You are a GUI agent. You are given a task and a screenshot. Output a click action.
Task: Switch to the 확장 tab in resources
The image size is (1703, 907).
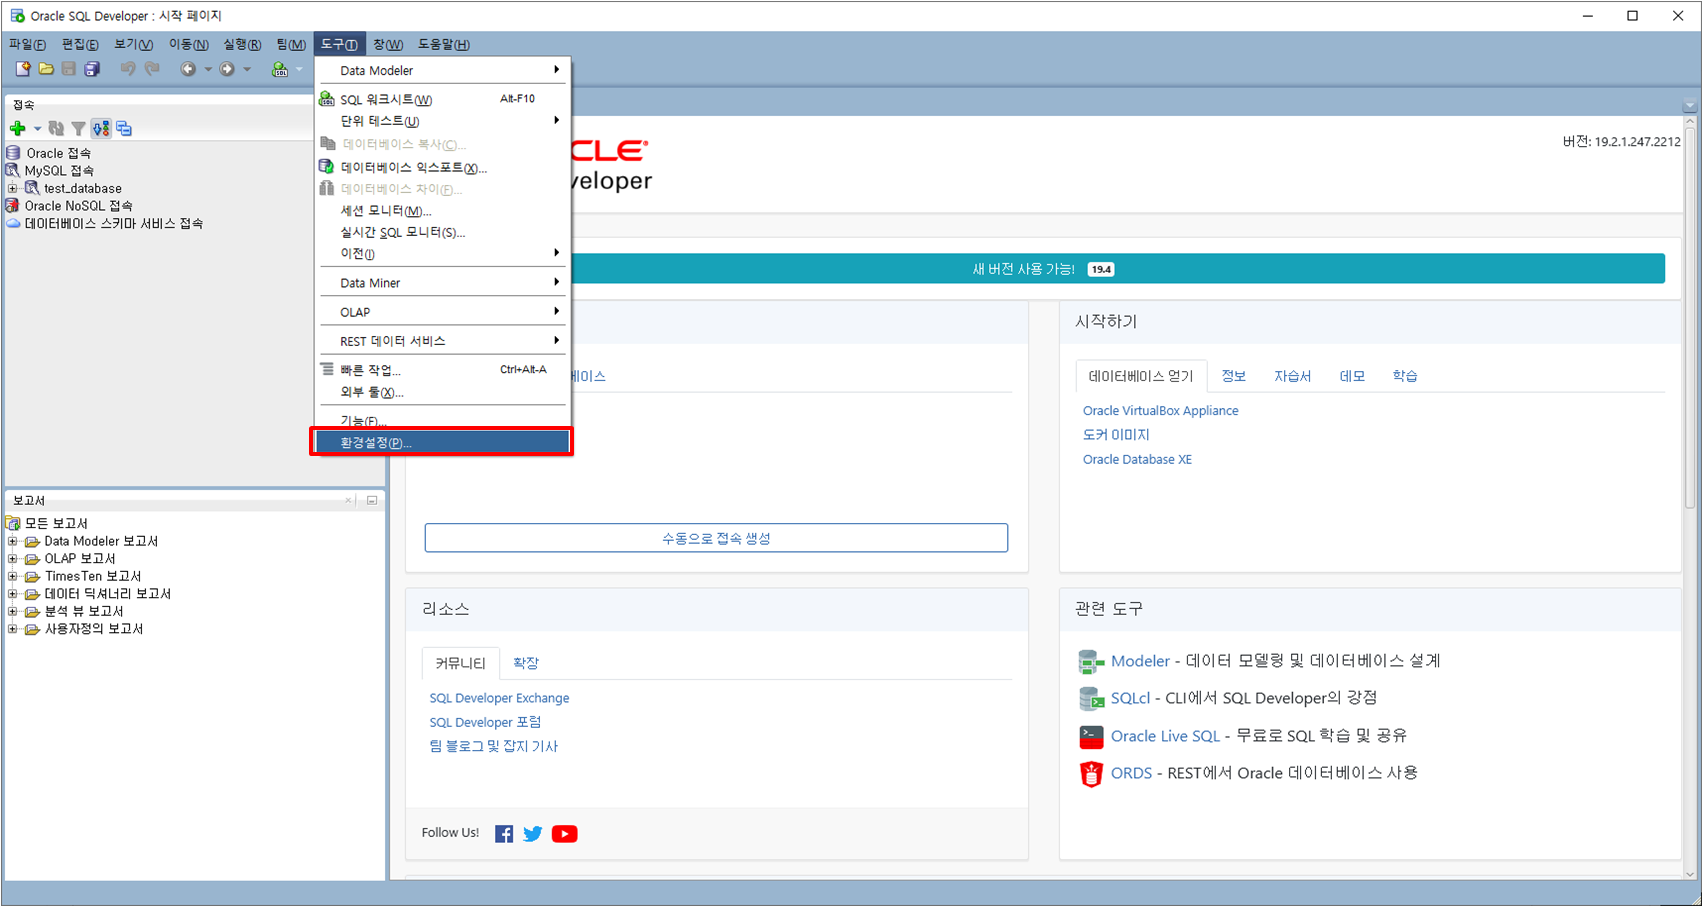(525, 663)
